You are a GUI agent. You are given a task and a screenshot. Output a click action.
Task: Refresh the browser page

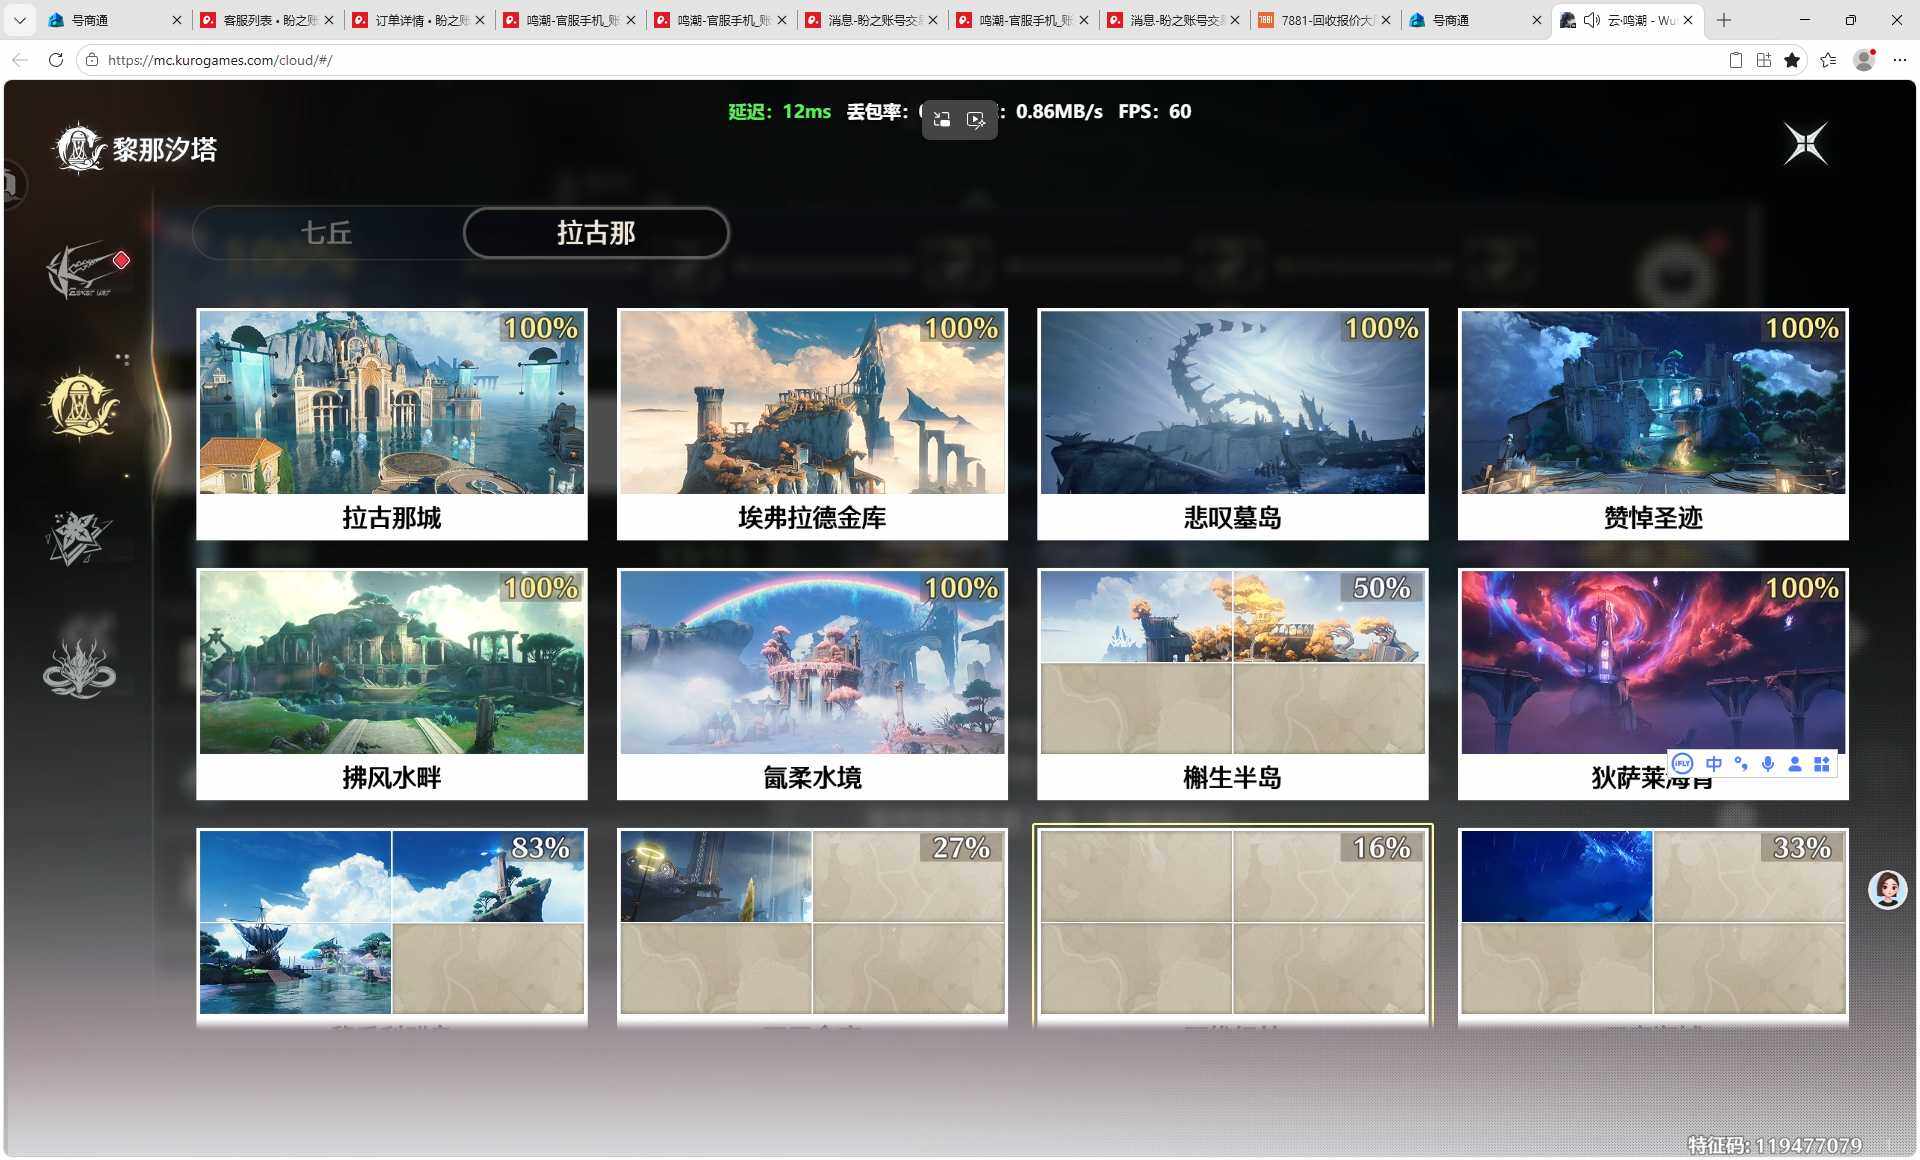pyautogui.click(x=56, y=60)
